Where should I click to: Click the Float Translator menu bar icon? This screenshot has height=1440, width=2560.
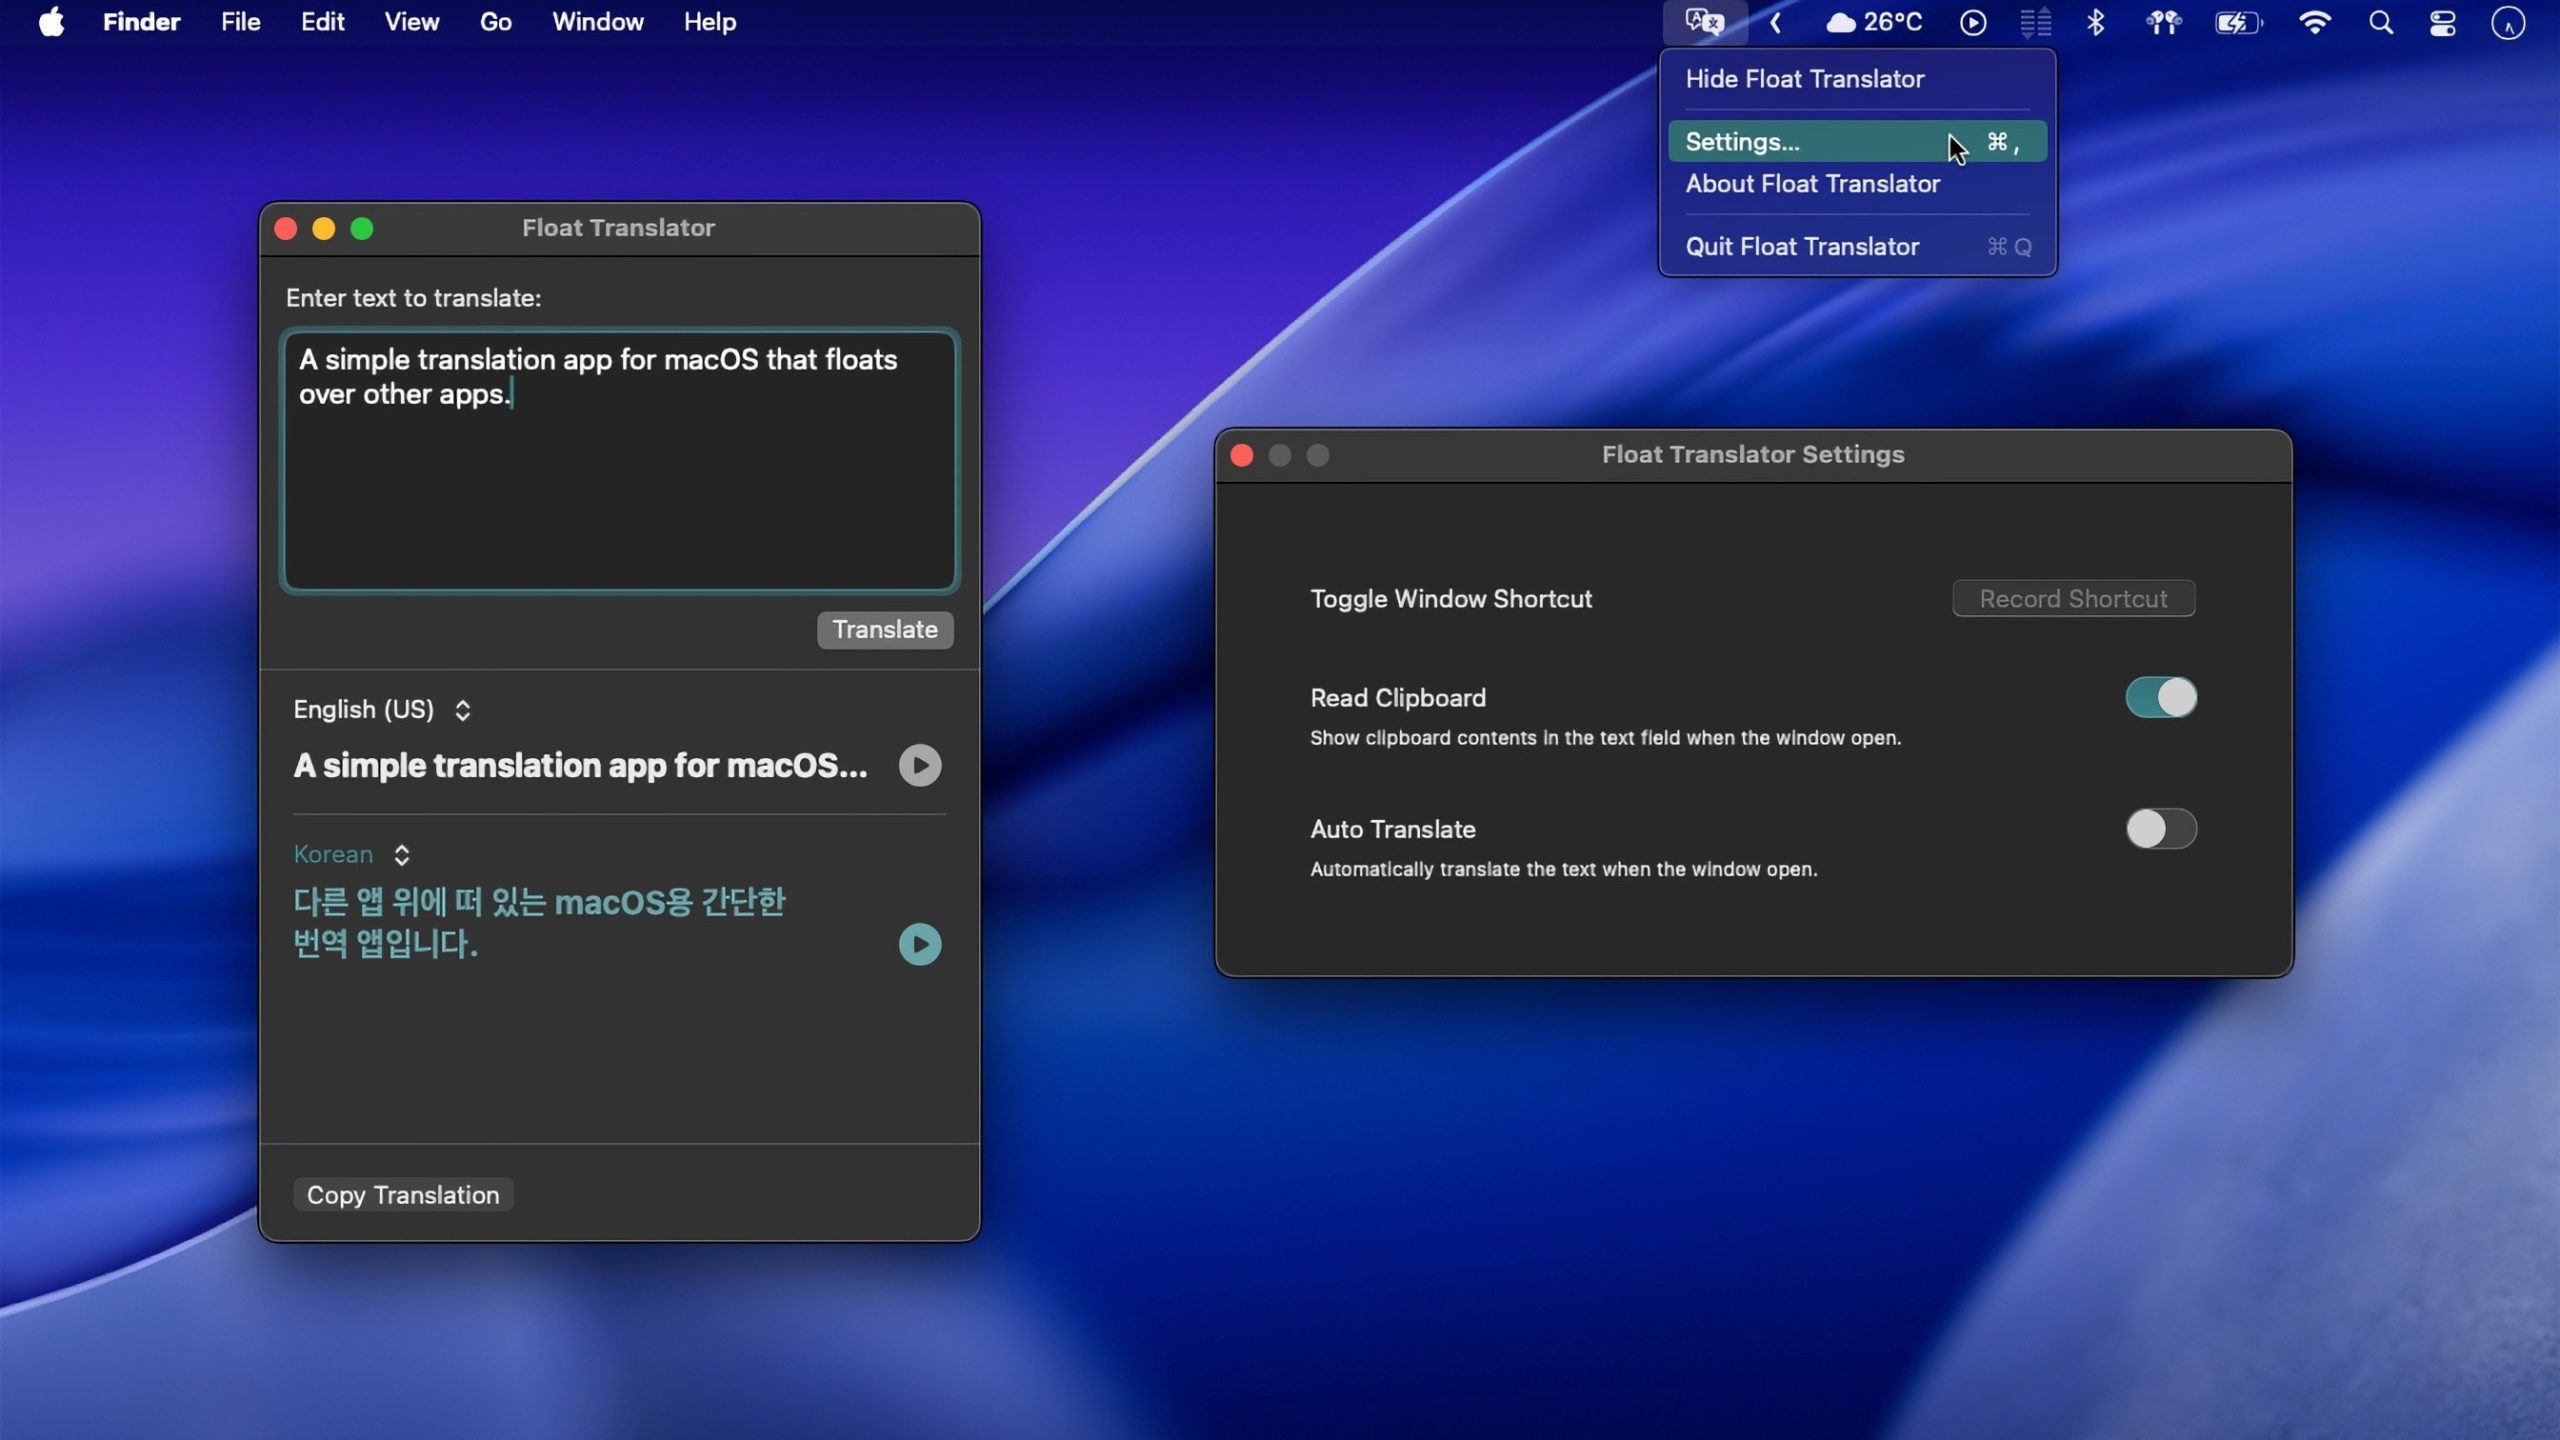click(x=1704, y=22)
